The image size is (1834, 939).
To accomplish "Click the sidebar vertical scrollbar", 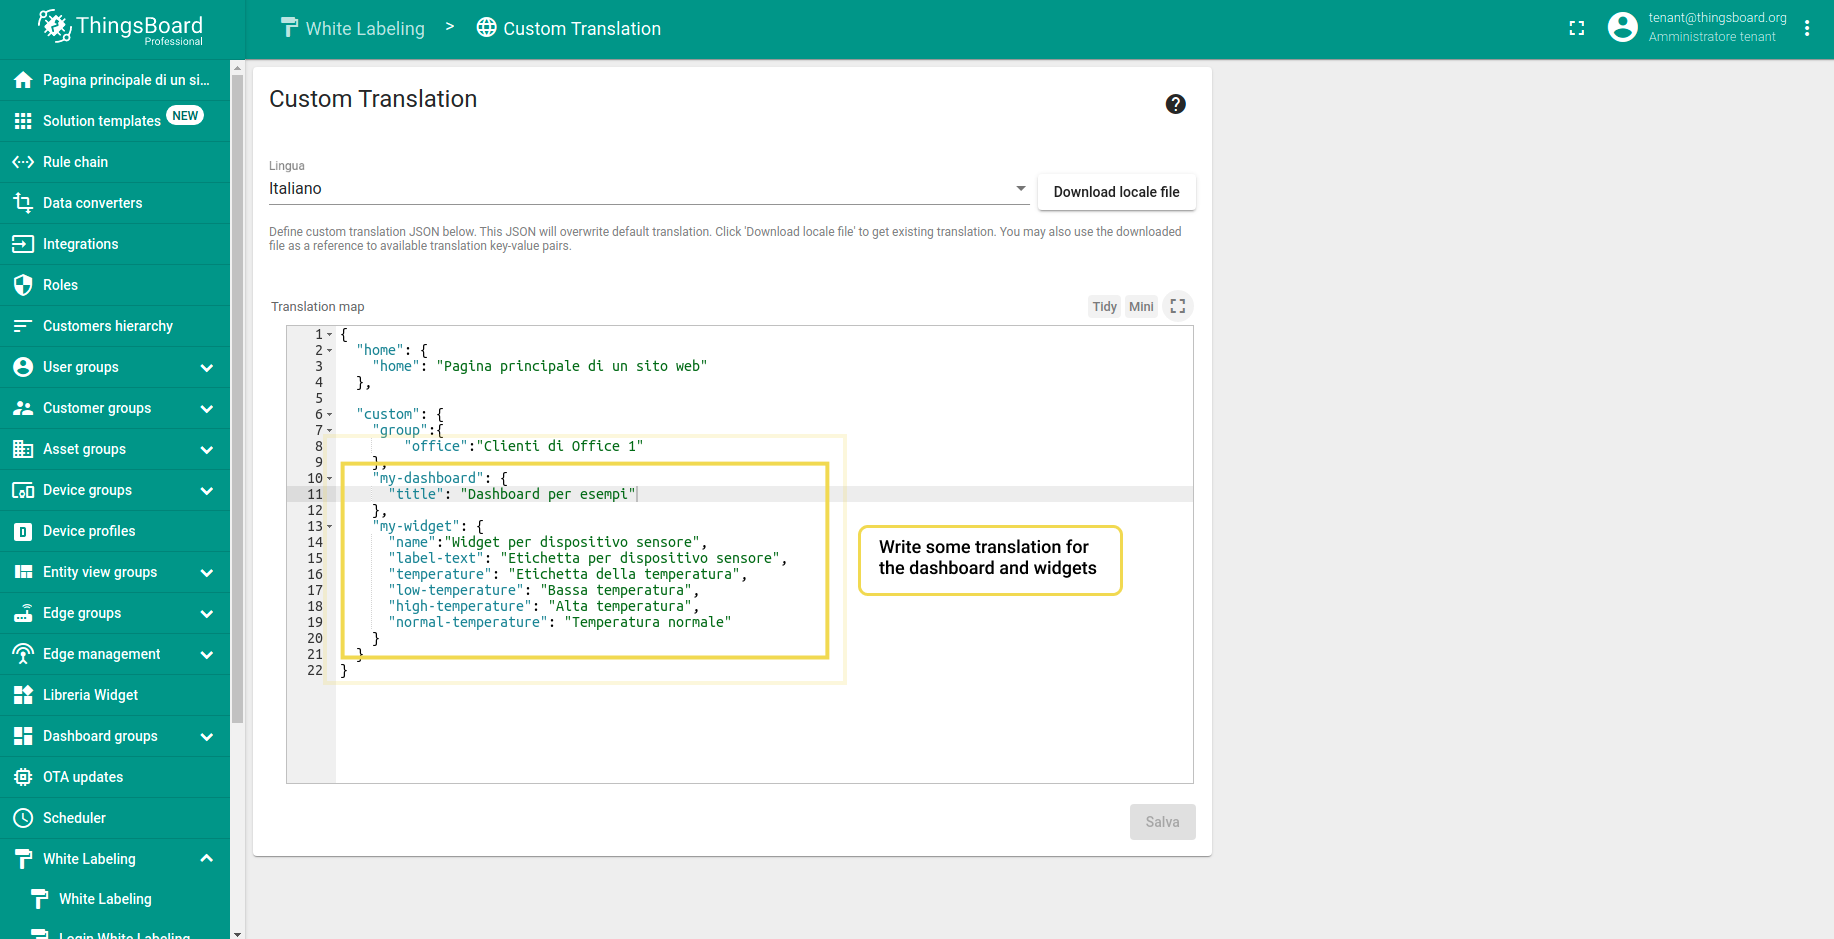I will (237, 400).
